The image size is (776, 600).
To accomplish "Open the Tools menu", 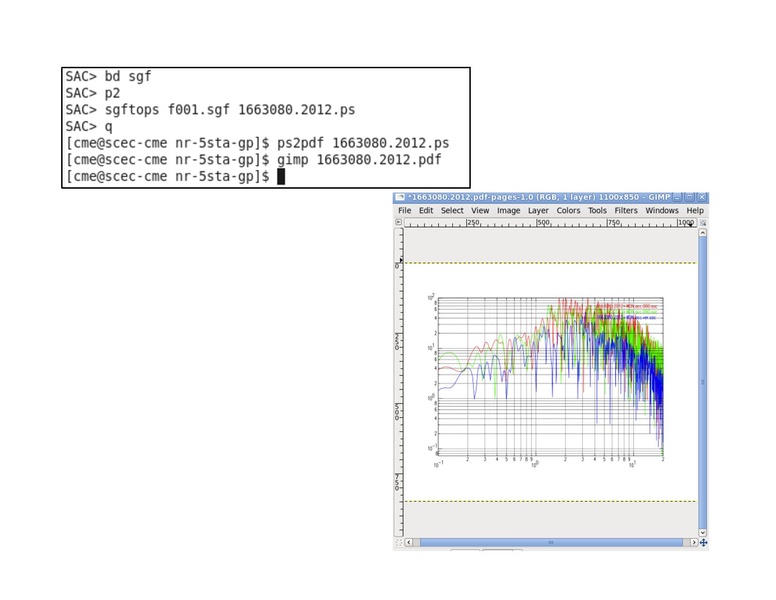I will (597, 211).
